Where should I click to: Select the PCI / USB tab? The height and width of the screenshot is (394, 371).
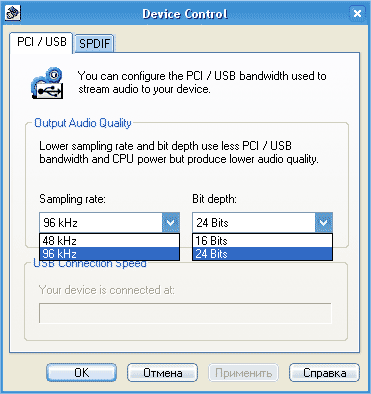pos(41,42)
